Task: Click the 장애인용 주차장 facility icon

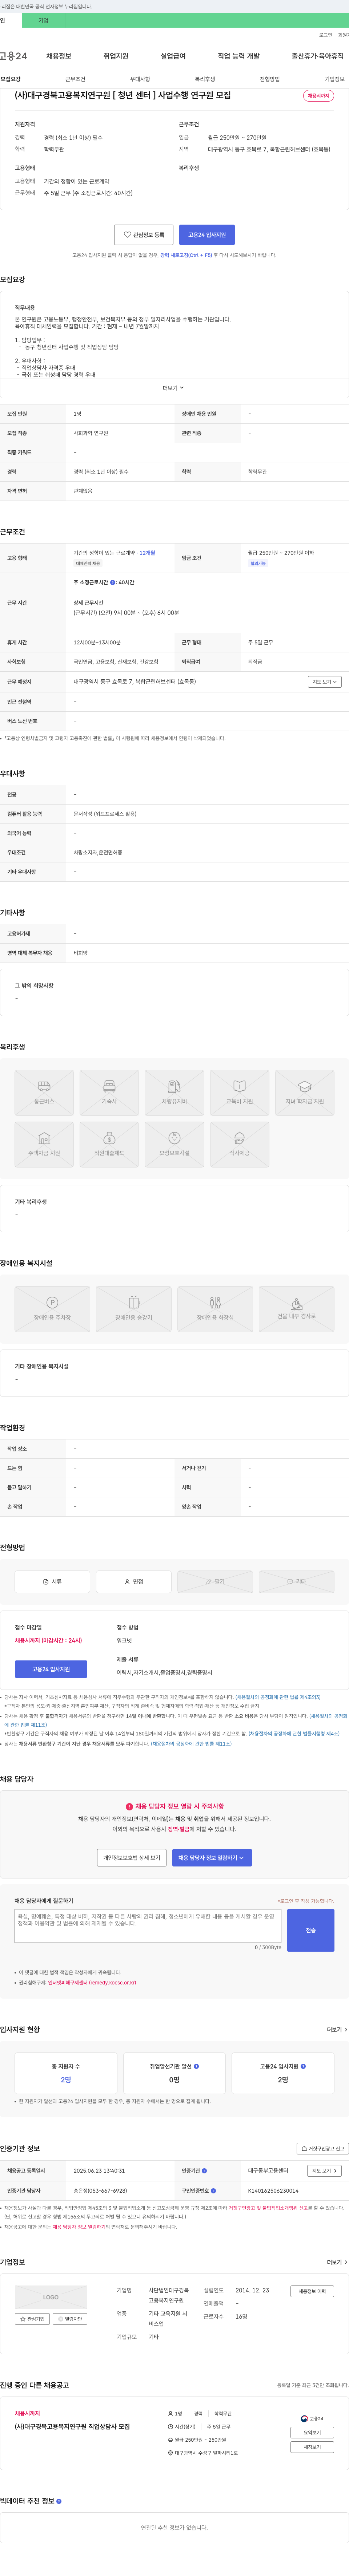Action: click(52, 1309)
